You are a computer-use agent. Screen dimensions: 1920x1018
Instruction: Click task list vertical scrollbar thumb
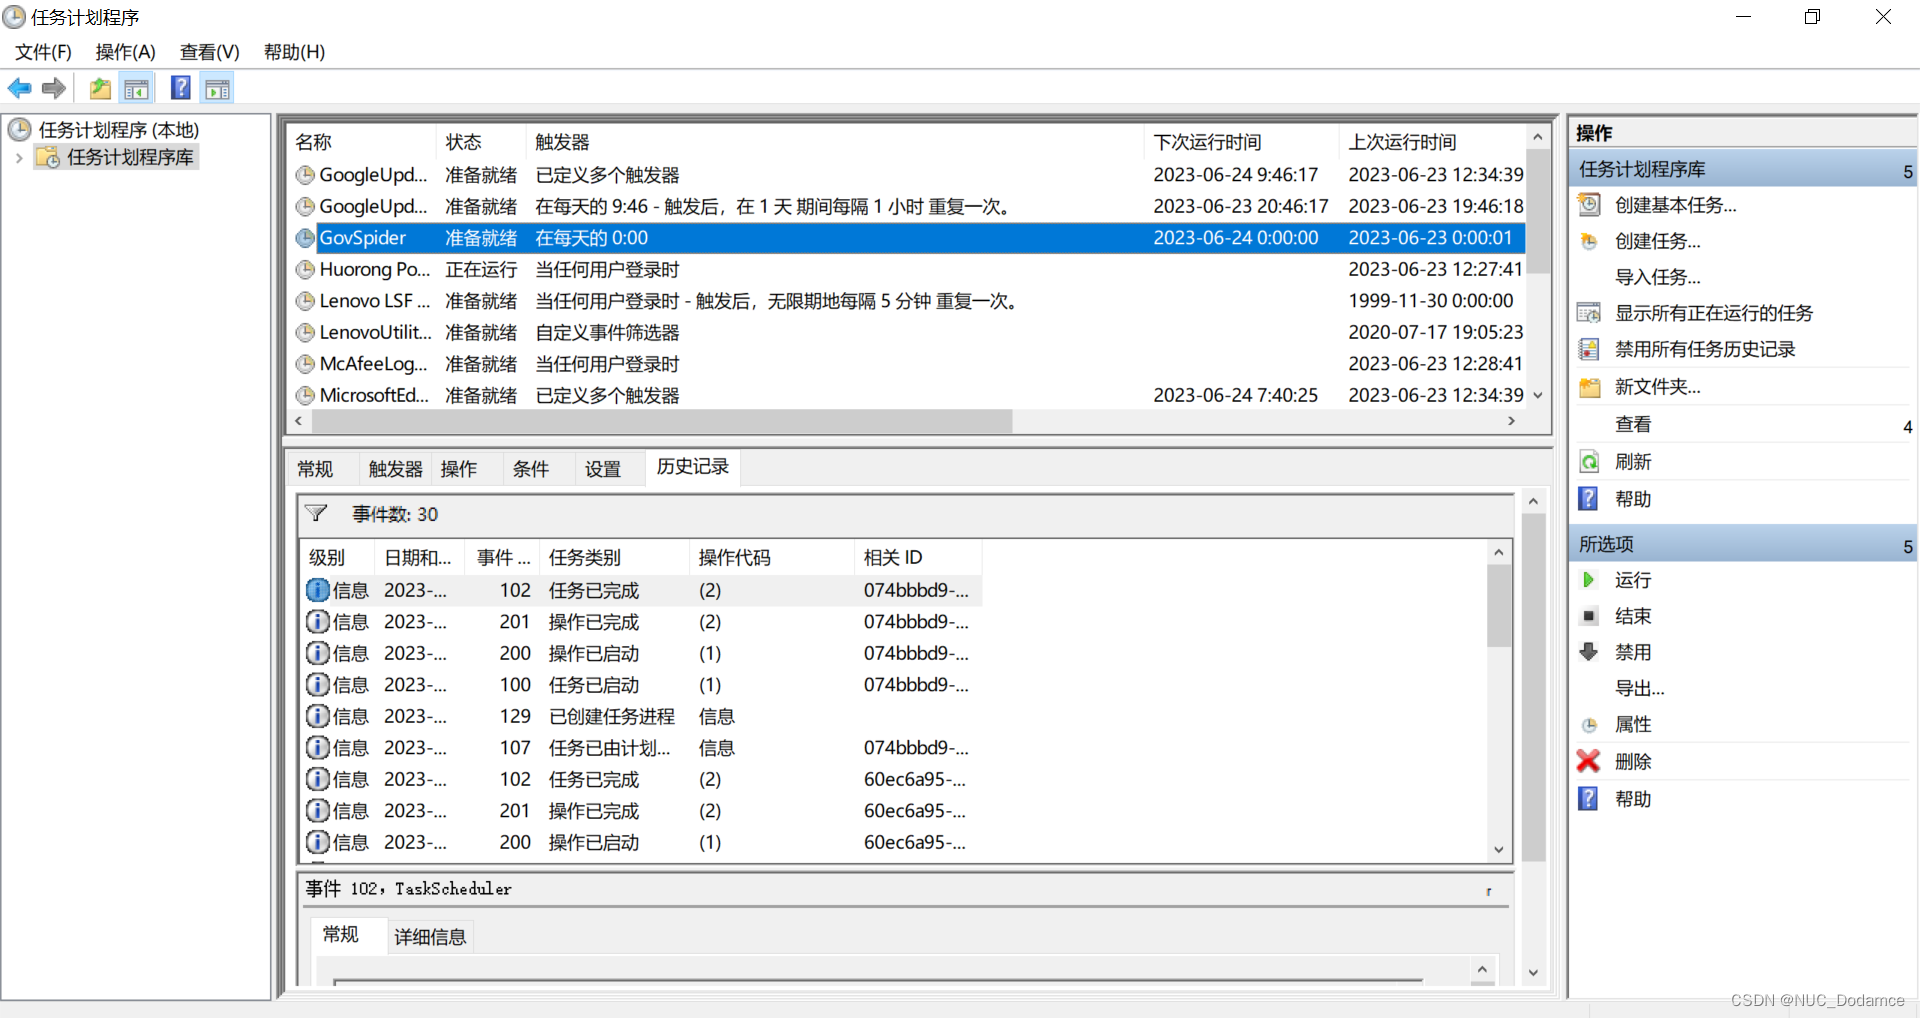coord(1538,210)
